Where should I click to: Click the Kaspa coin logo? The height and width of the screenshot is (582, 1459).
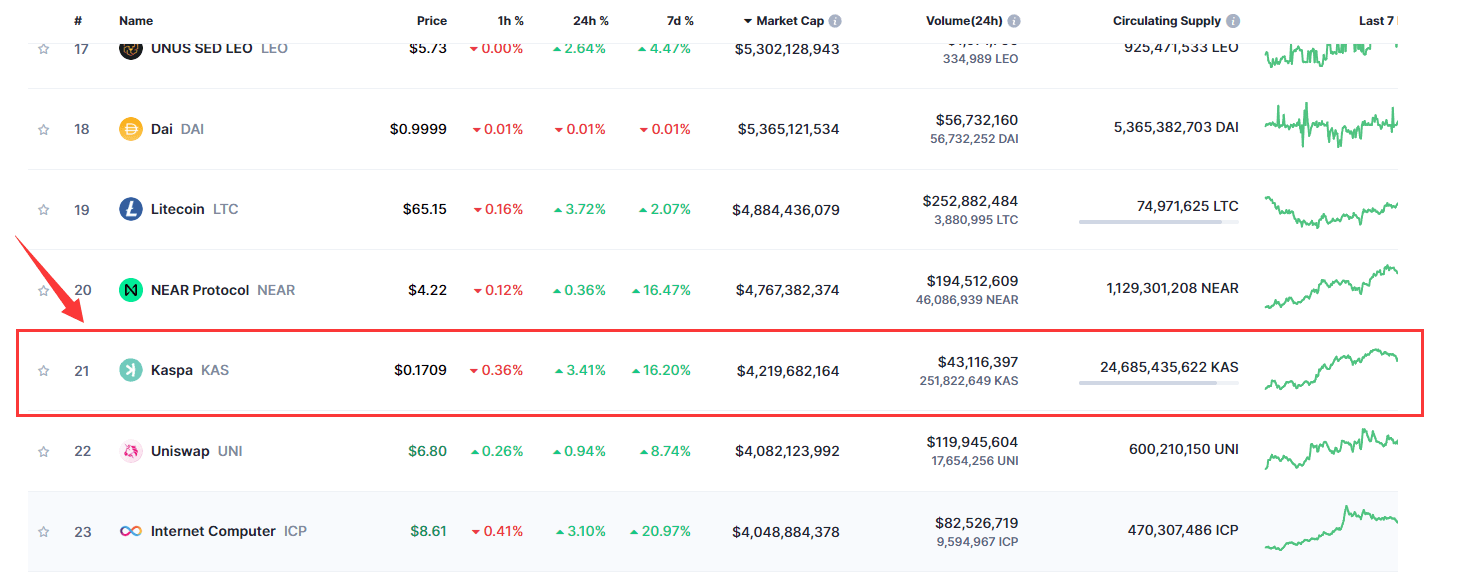pos(131,371)
